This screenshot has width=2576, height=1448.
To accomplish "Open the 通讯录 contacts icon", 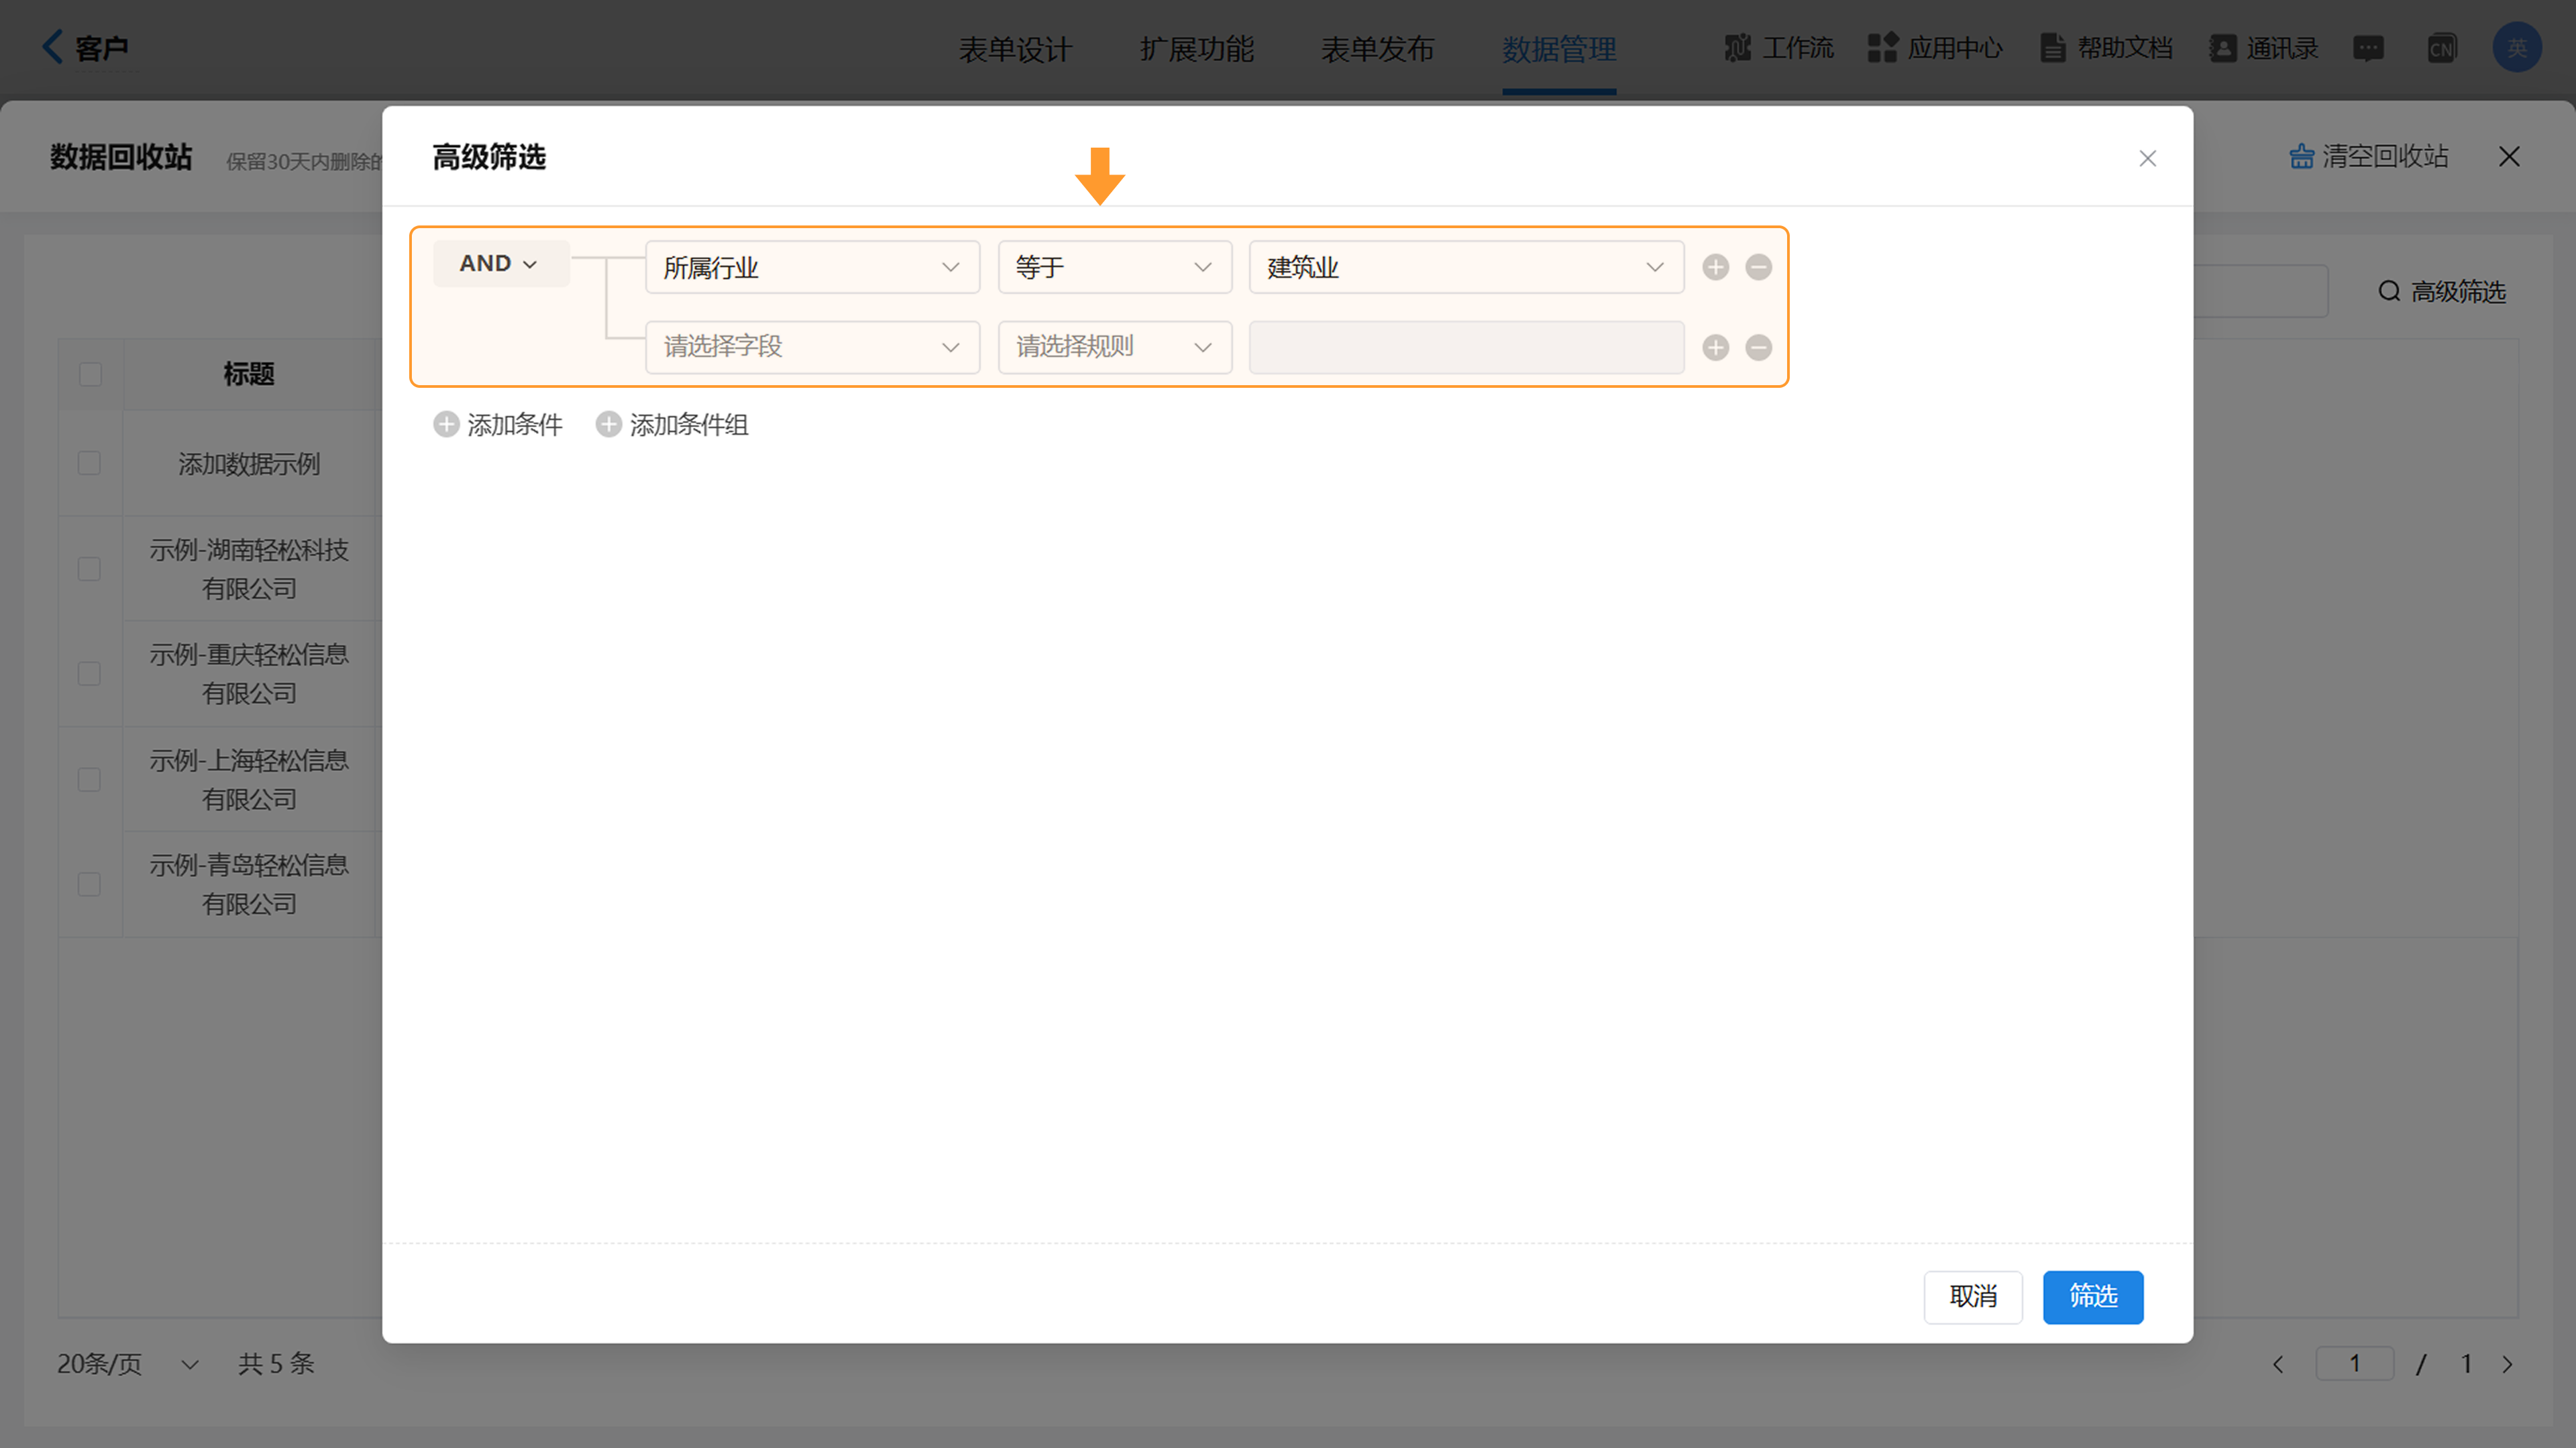I will point(2222,48).
